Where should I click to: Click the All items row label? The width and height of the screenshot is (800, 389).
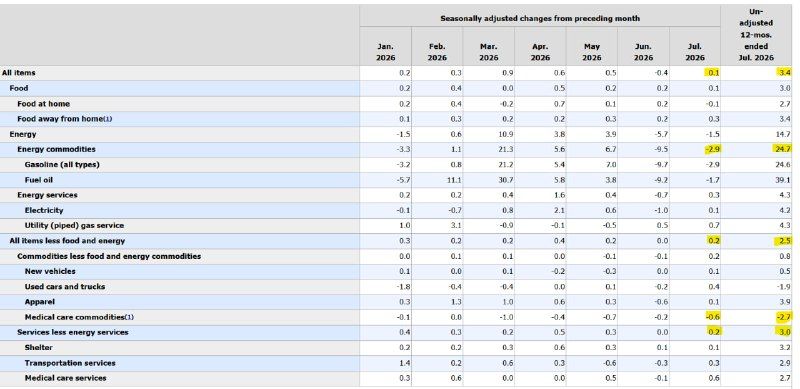pyautogui.click(x=18, y=73)
